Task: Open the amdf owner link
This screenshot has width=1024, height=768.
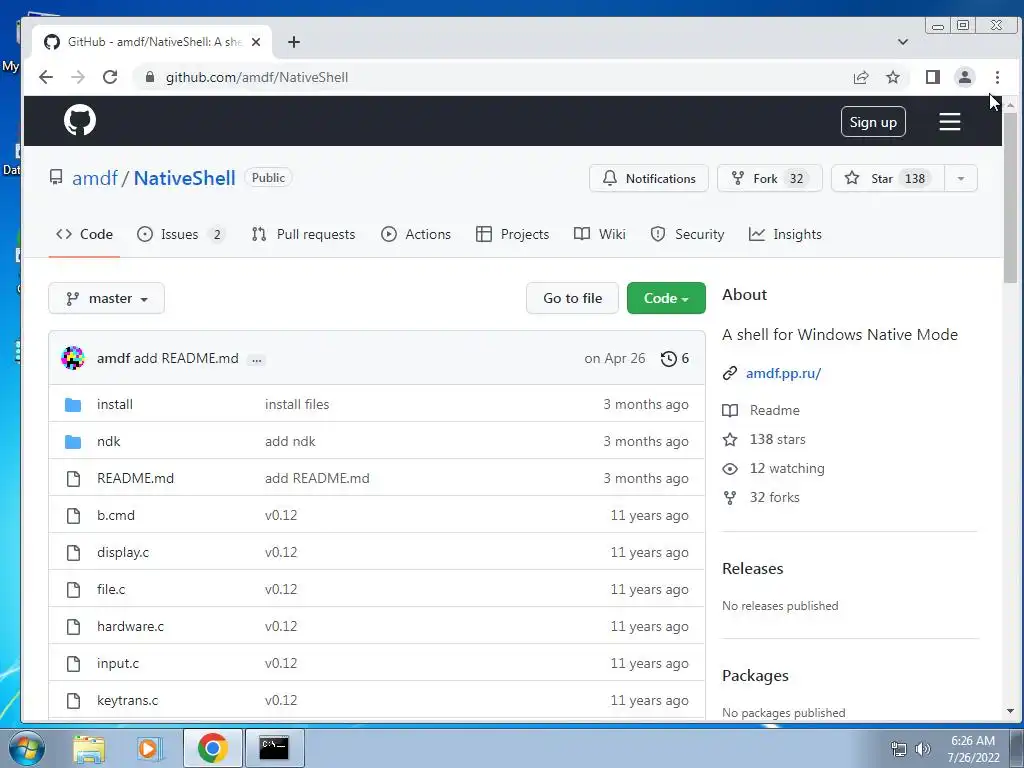Action: 95,178
